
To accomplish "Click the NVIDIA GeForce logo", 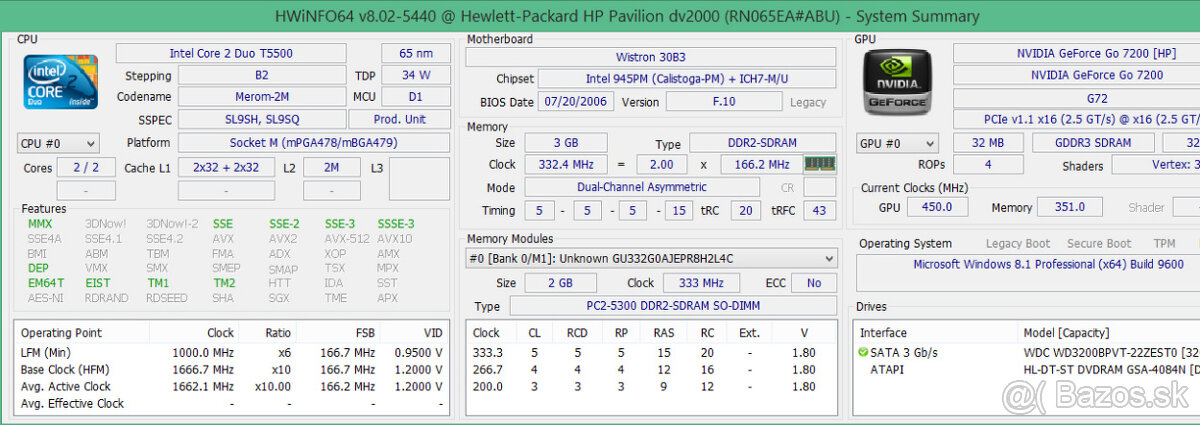I will [899, 81].
